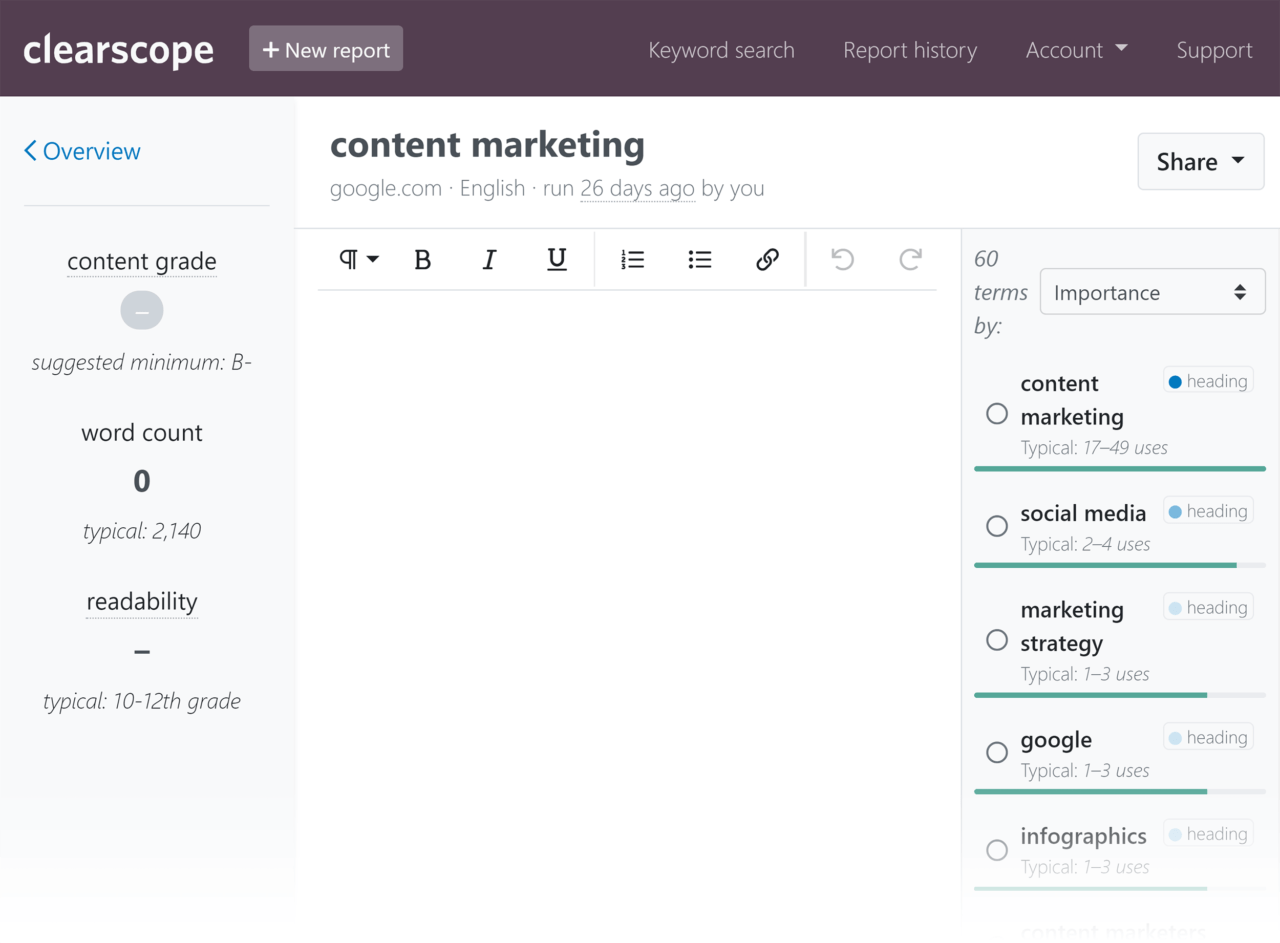Mark the 'content marketing' term as used
This screenshot has height=943, width=1280.
pos(996,412)
